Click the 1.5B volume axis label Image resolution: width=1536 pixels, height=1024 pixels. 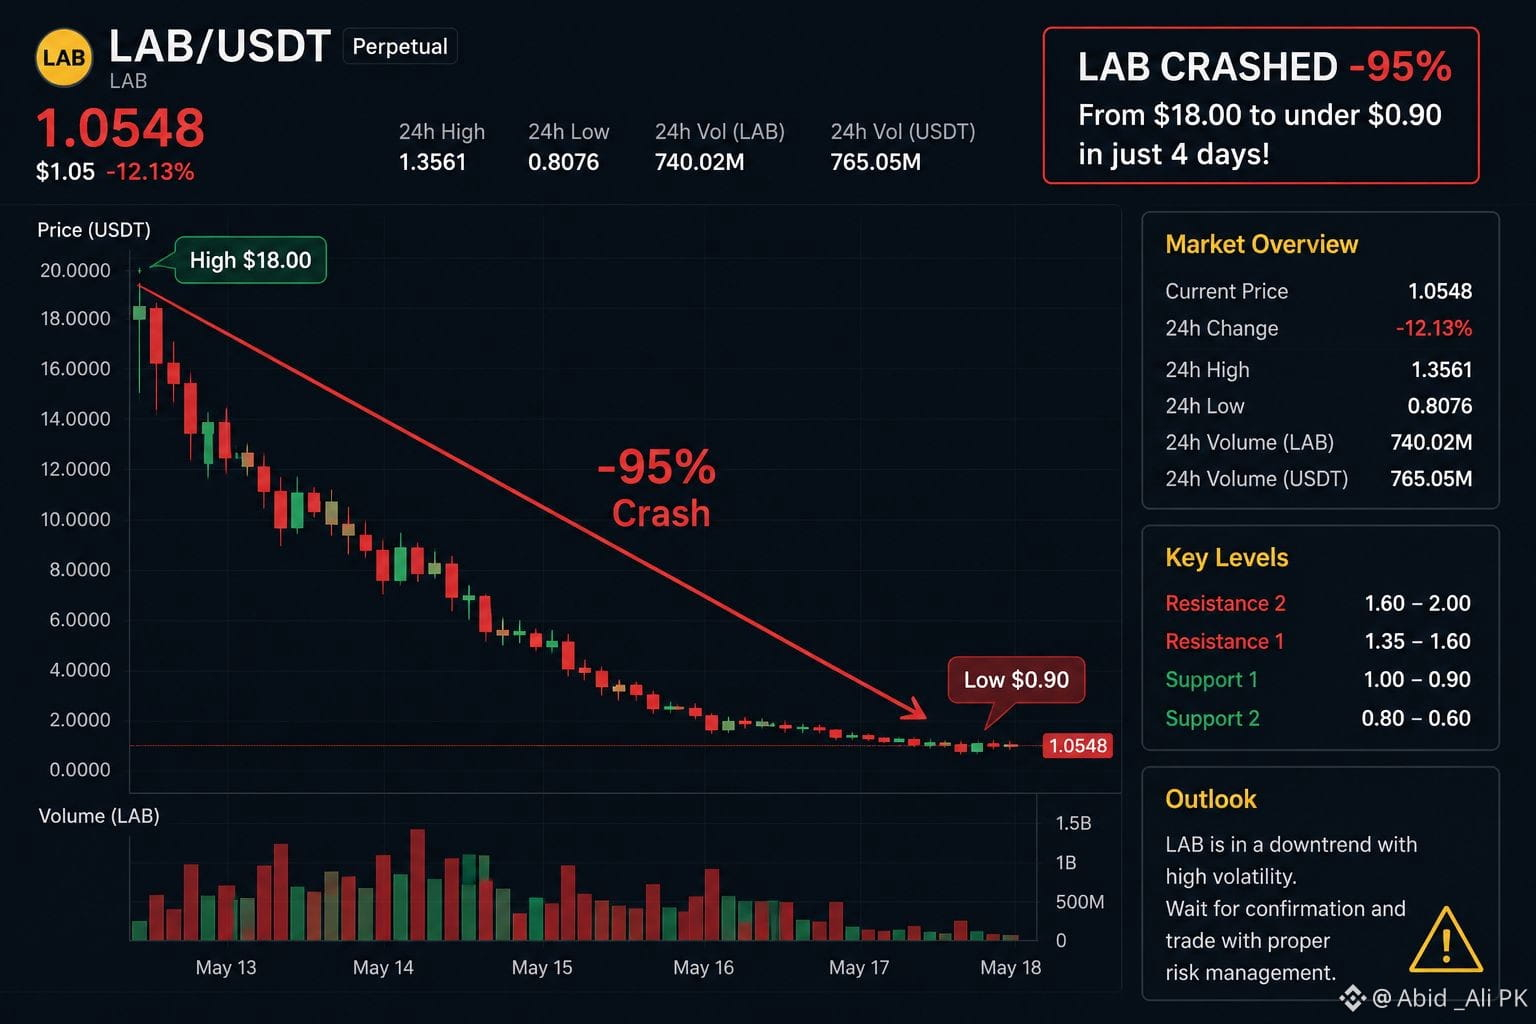1073,823
